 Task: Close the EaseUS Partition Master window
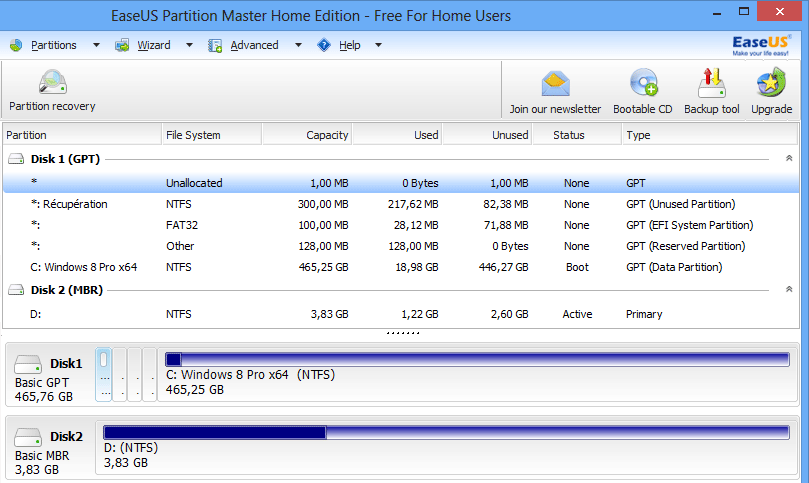780,11
